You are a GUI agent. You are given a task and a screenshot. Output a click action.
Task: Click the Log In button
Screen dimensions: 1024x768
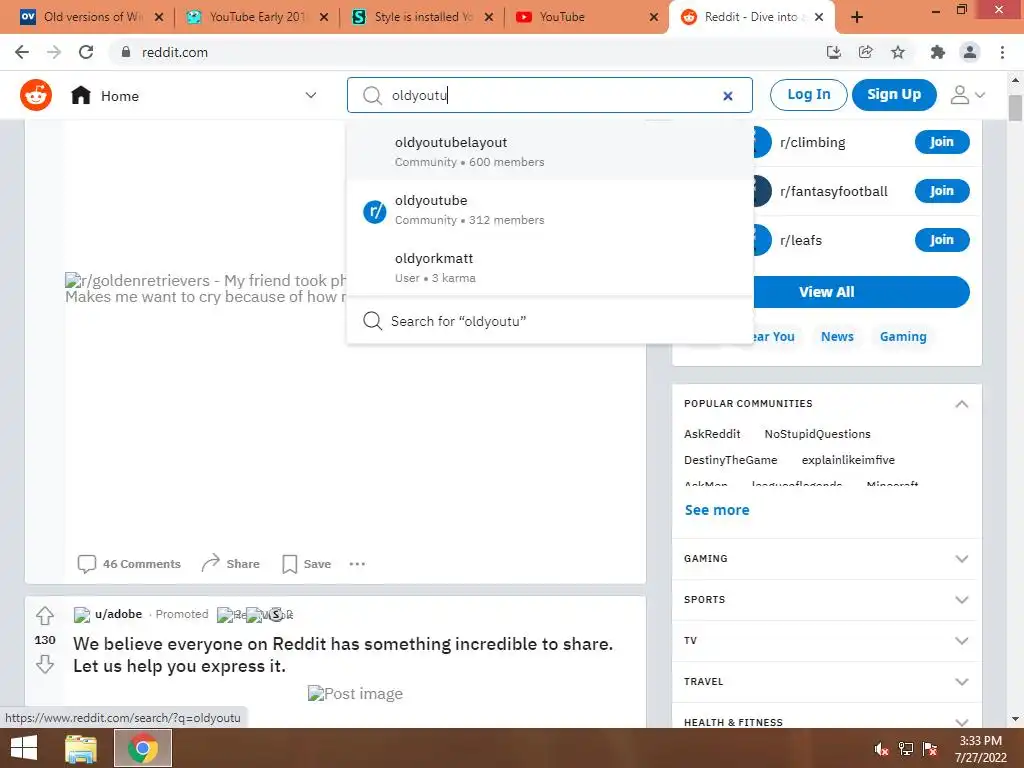click(x=808, y=95)
